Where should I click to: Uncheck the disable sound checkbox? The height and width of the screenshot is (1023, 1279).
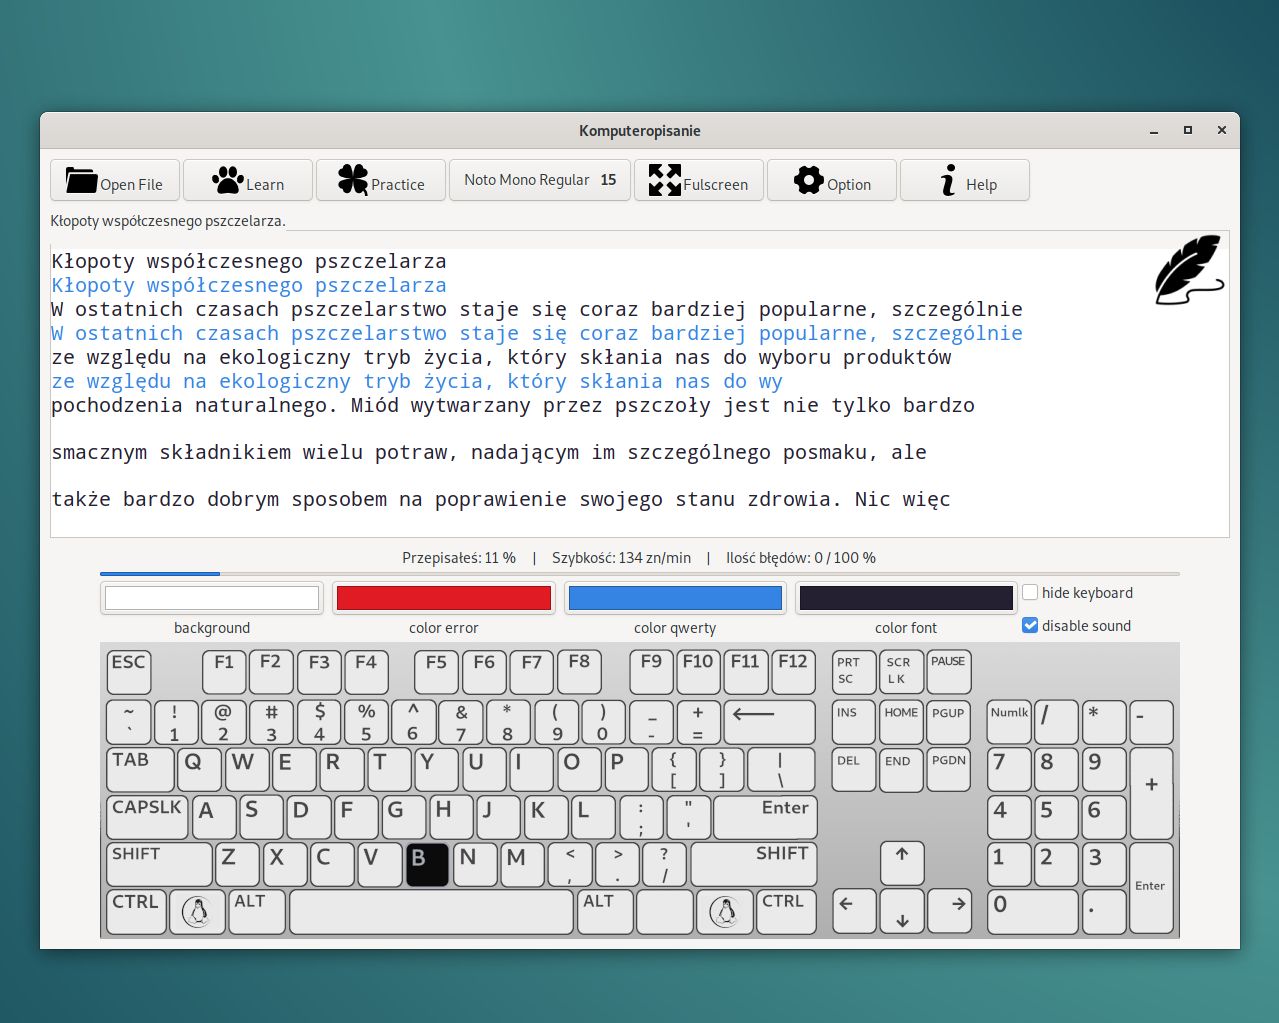coord(1030,625)
